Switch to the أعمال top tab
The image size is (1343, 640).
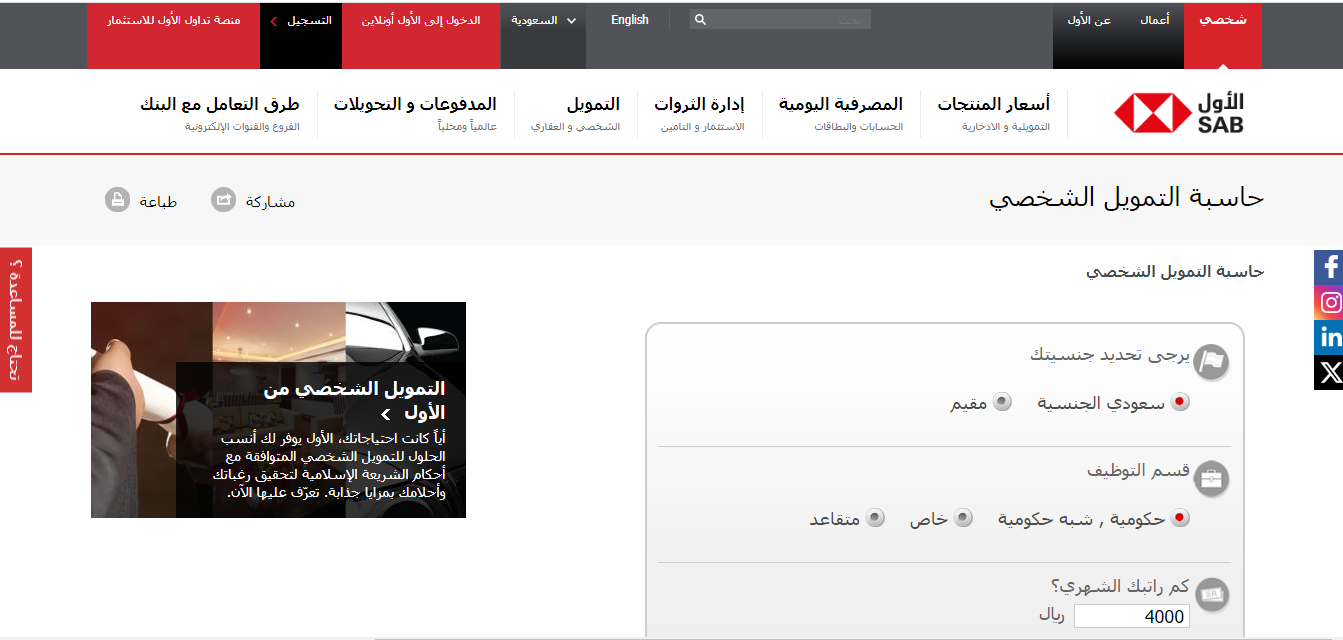coord(1155,20)
